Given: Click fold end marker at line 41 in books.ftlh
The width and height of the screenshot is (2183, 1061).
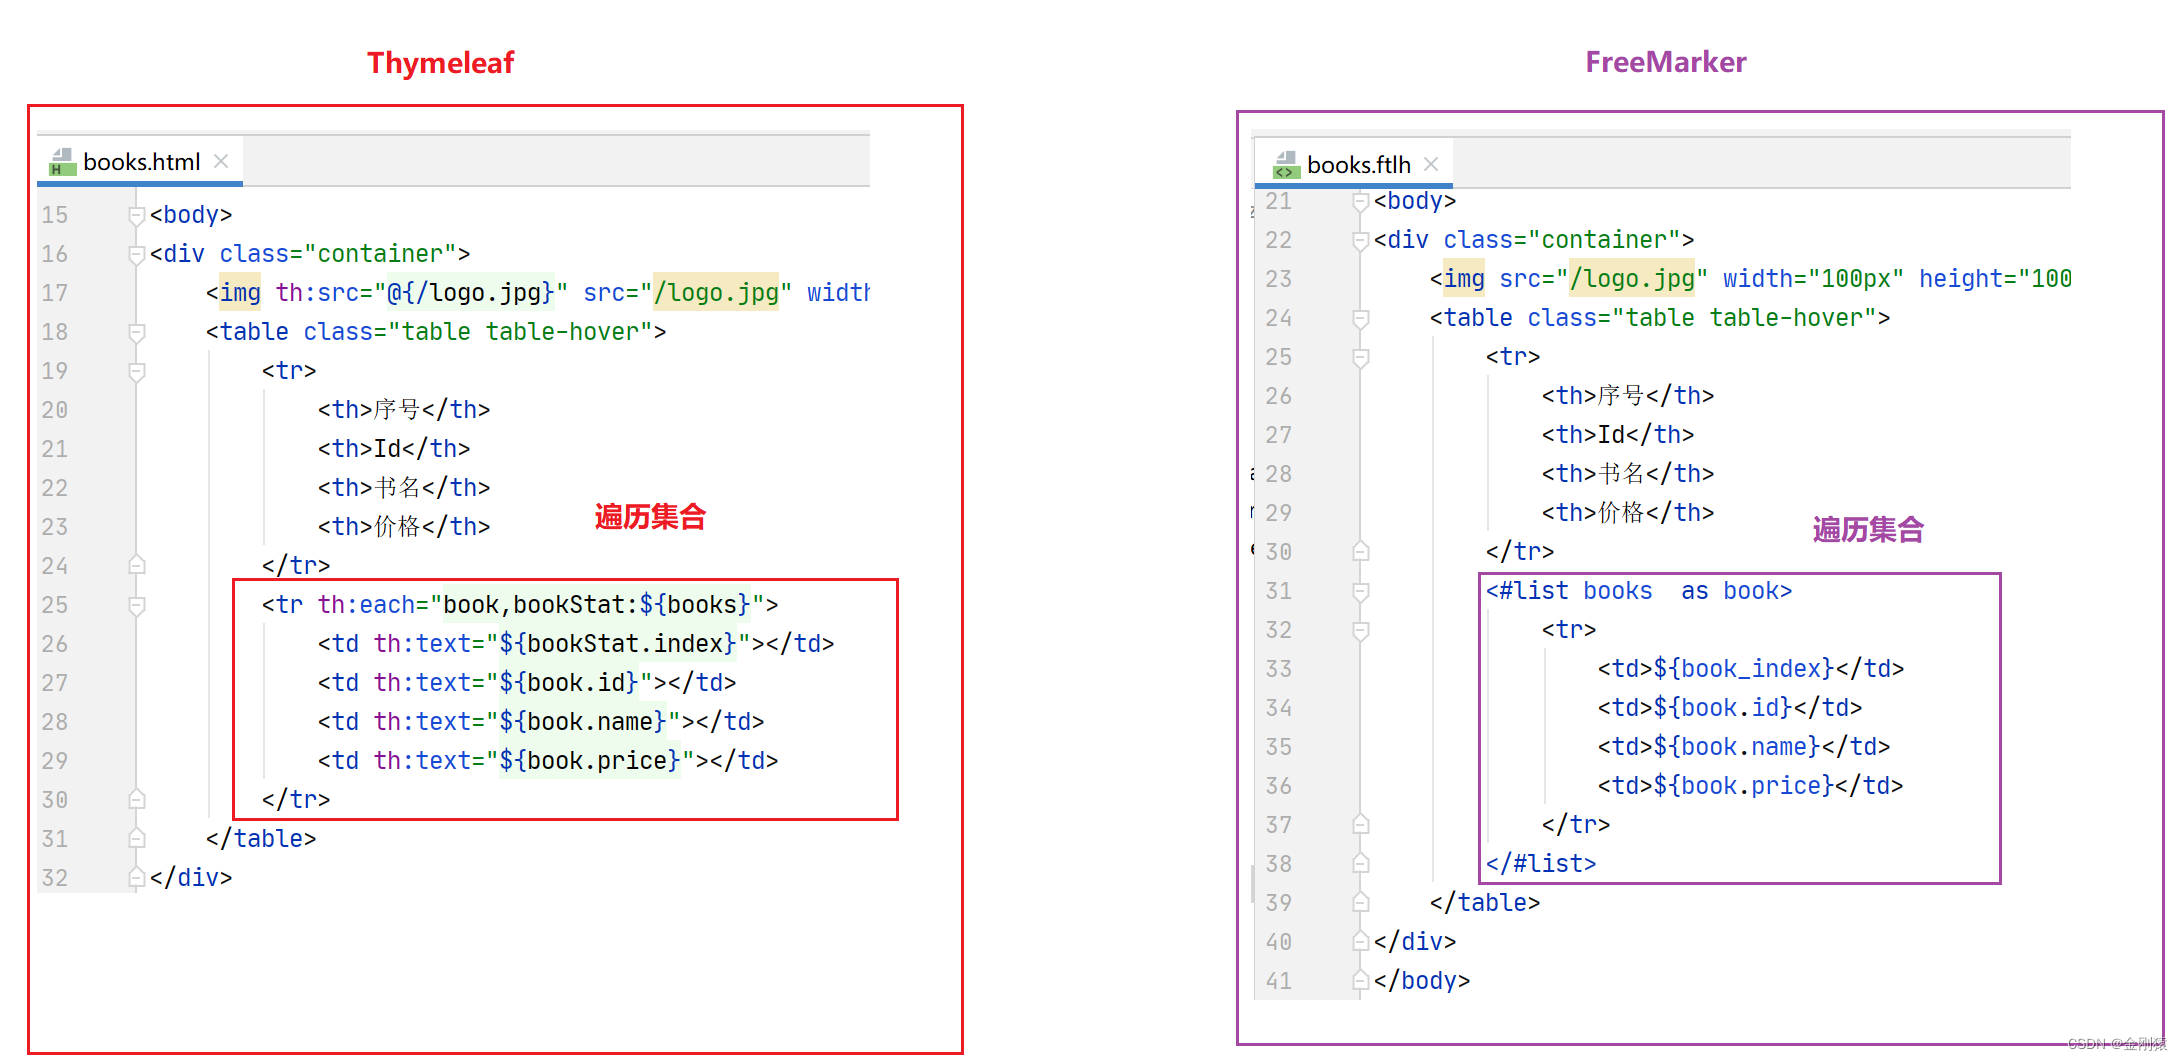Looking at the screenshot, I should [1360, 981].
